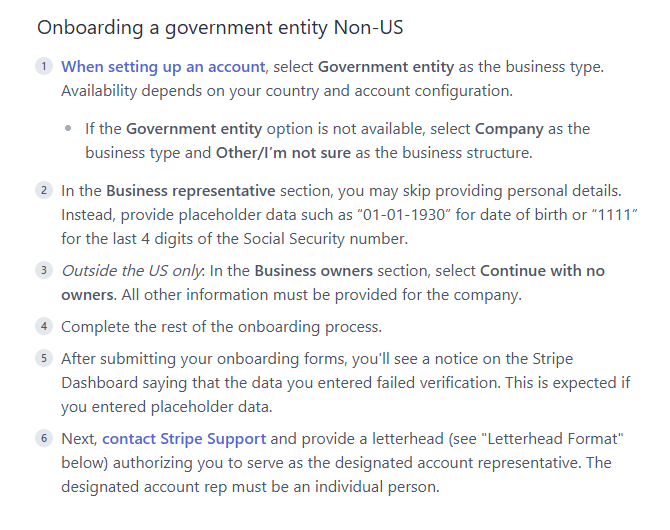The height and width of the screenshot is (530, 670).
Task: Click bold 'Company' in the sub-bullet
Action: 509,129
